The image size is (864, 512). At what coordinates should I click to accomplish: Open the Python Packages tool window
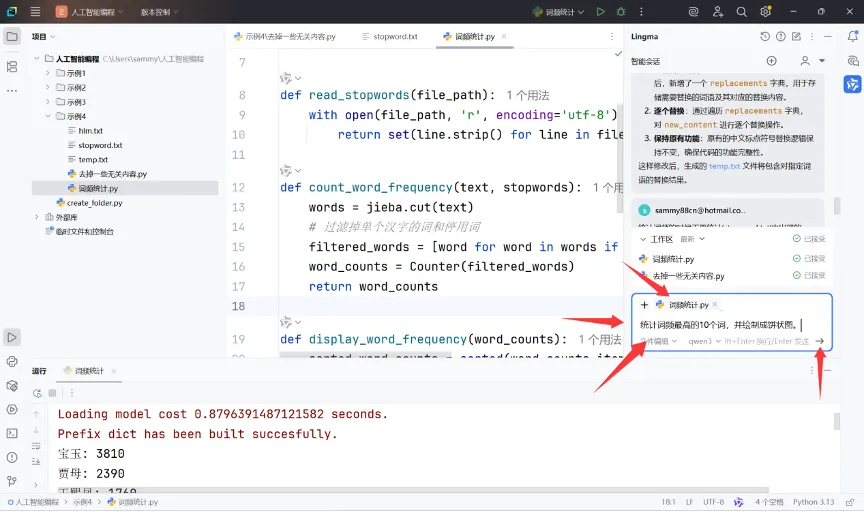click(x=12, y=386)
